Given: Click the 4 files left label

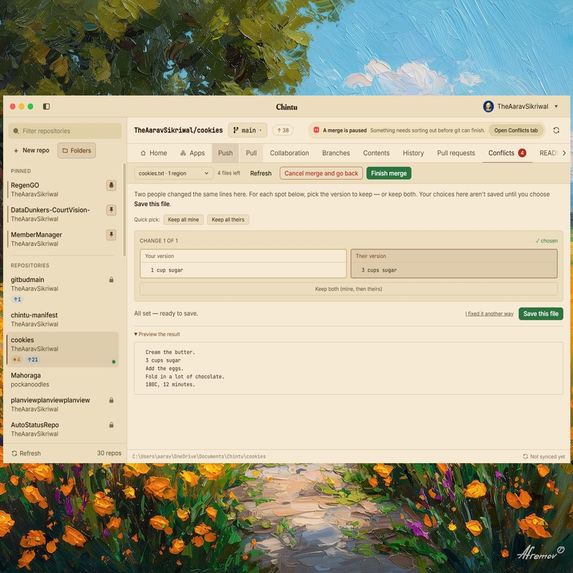Looking at the screenshot, I should 229,173.
